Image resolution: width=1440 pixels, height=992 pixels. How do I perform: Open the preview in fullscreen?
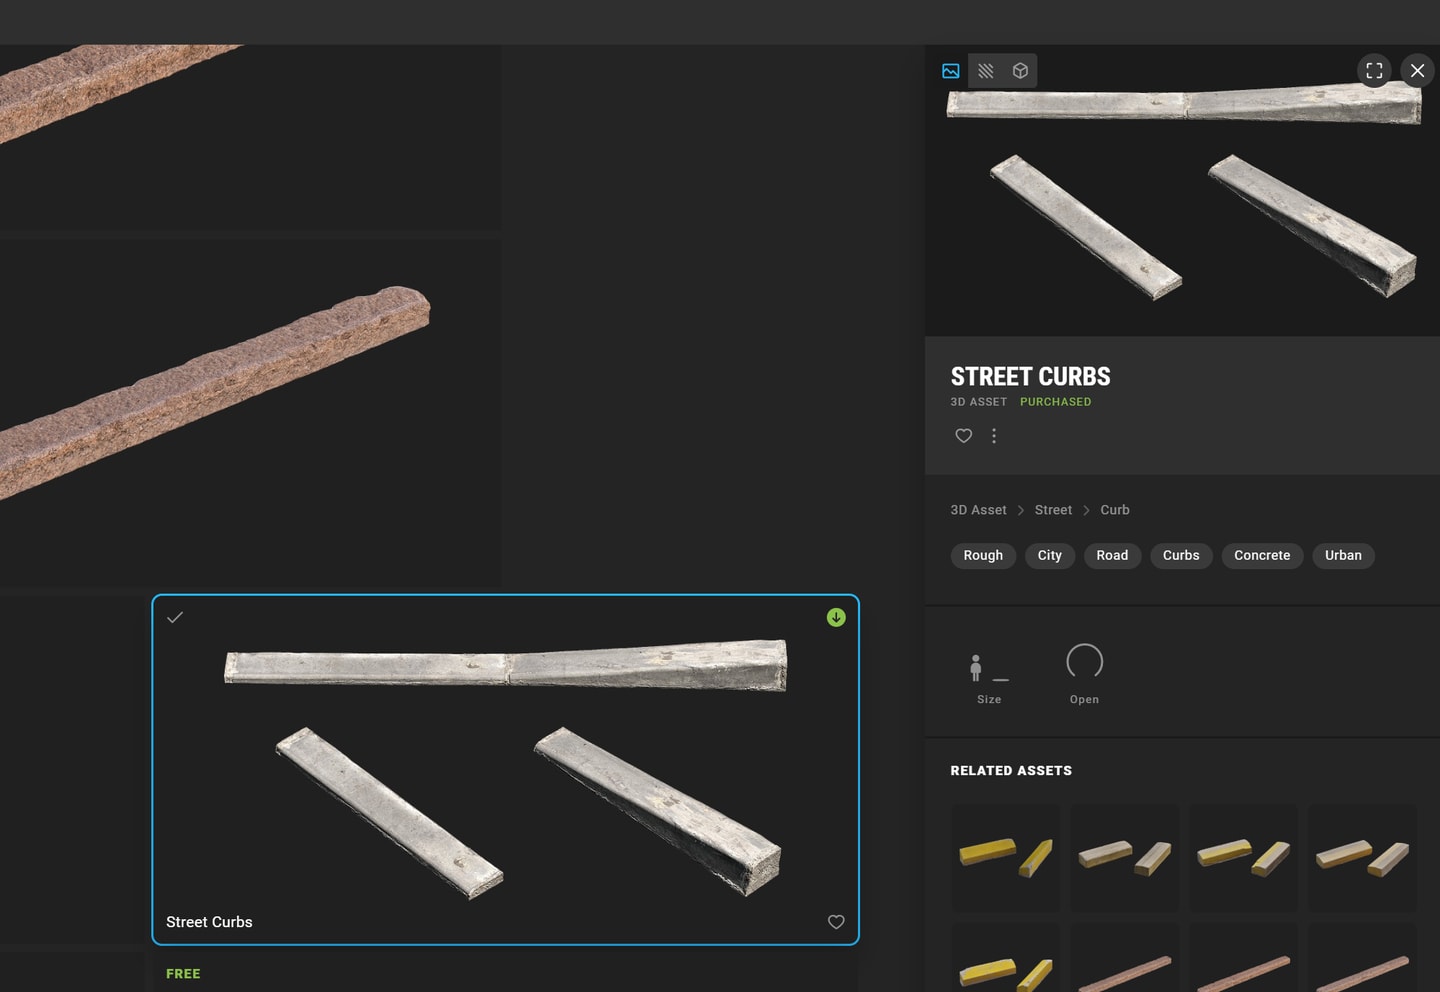1374,70
